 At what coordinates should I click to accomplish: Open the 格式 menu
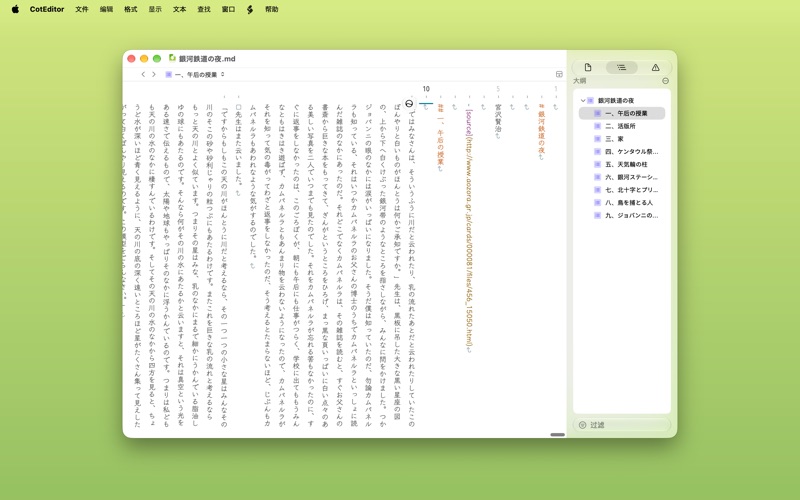(131, 9)
